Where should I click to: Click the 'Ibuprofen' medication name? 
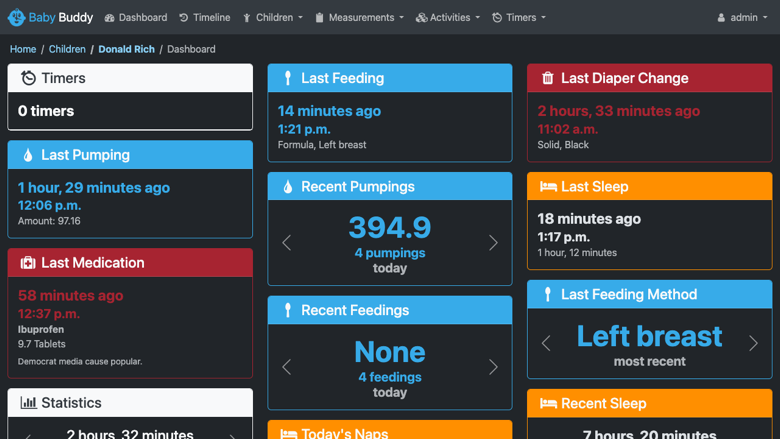(x=41, y=330)
